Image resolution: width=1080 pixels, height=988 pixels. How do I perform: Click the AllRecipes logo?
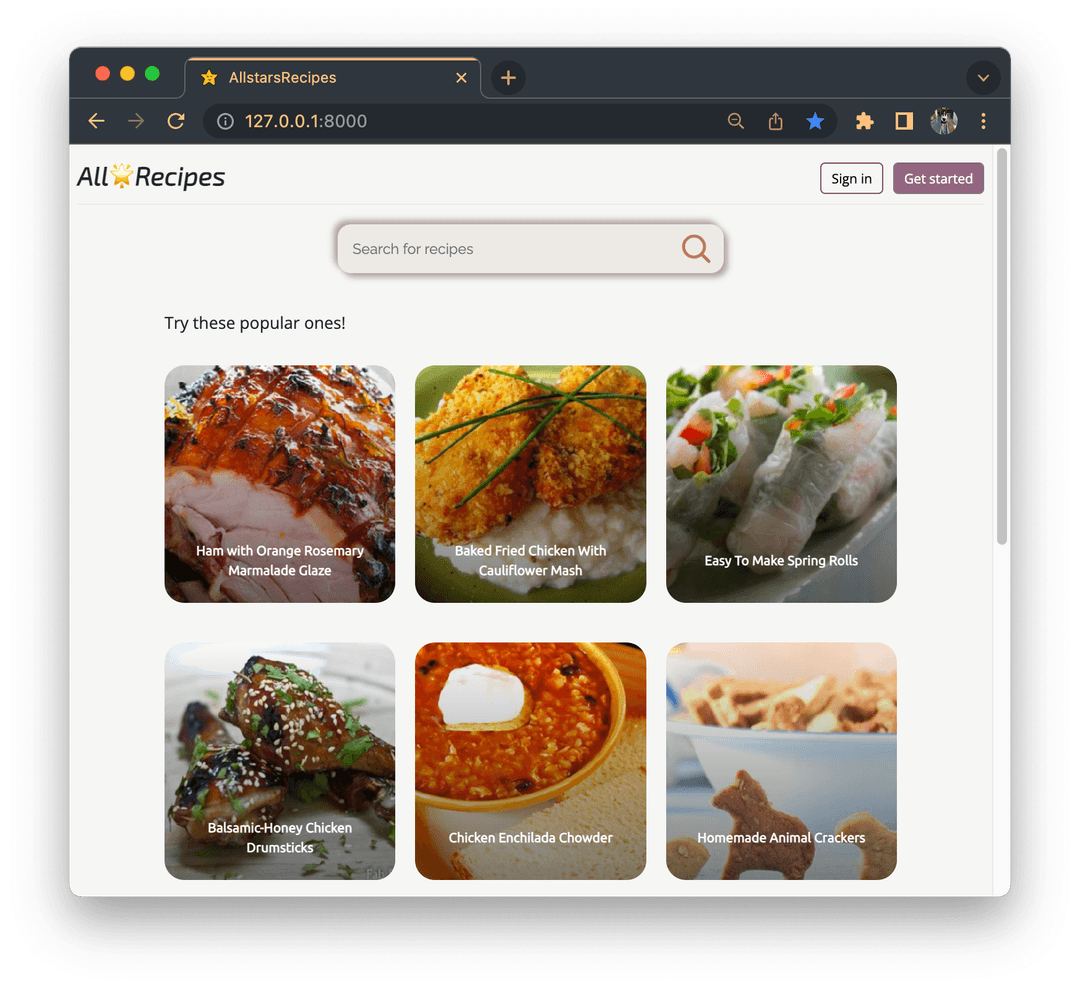pyautogui.click(x=150, y=176)
